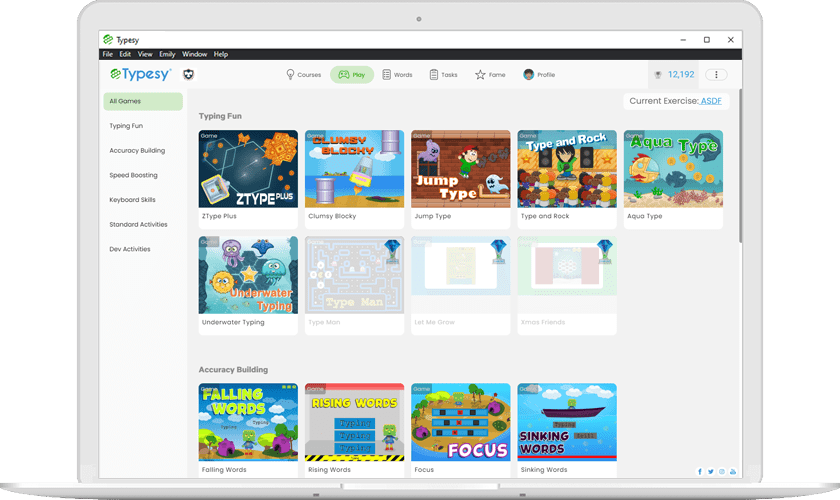Open the Emily menu
The height and width of the screenshot is (500, 840).
coord(167,54)
